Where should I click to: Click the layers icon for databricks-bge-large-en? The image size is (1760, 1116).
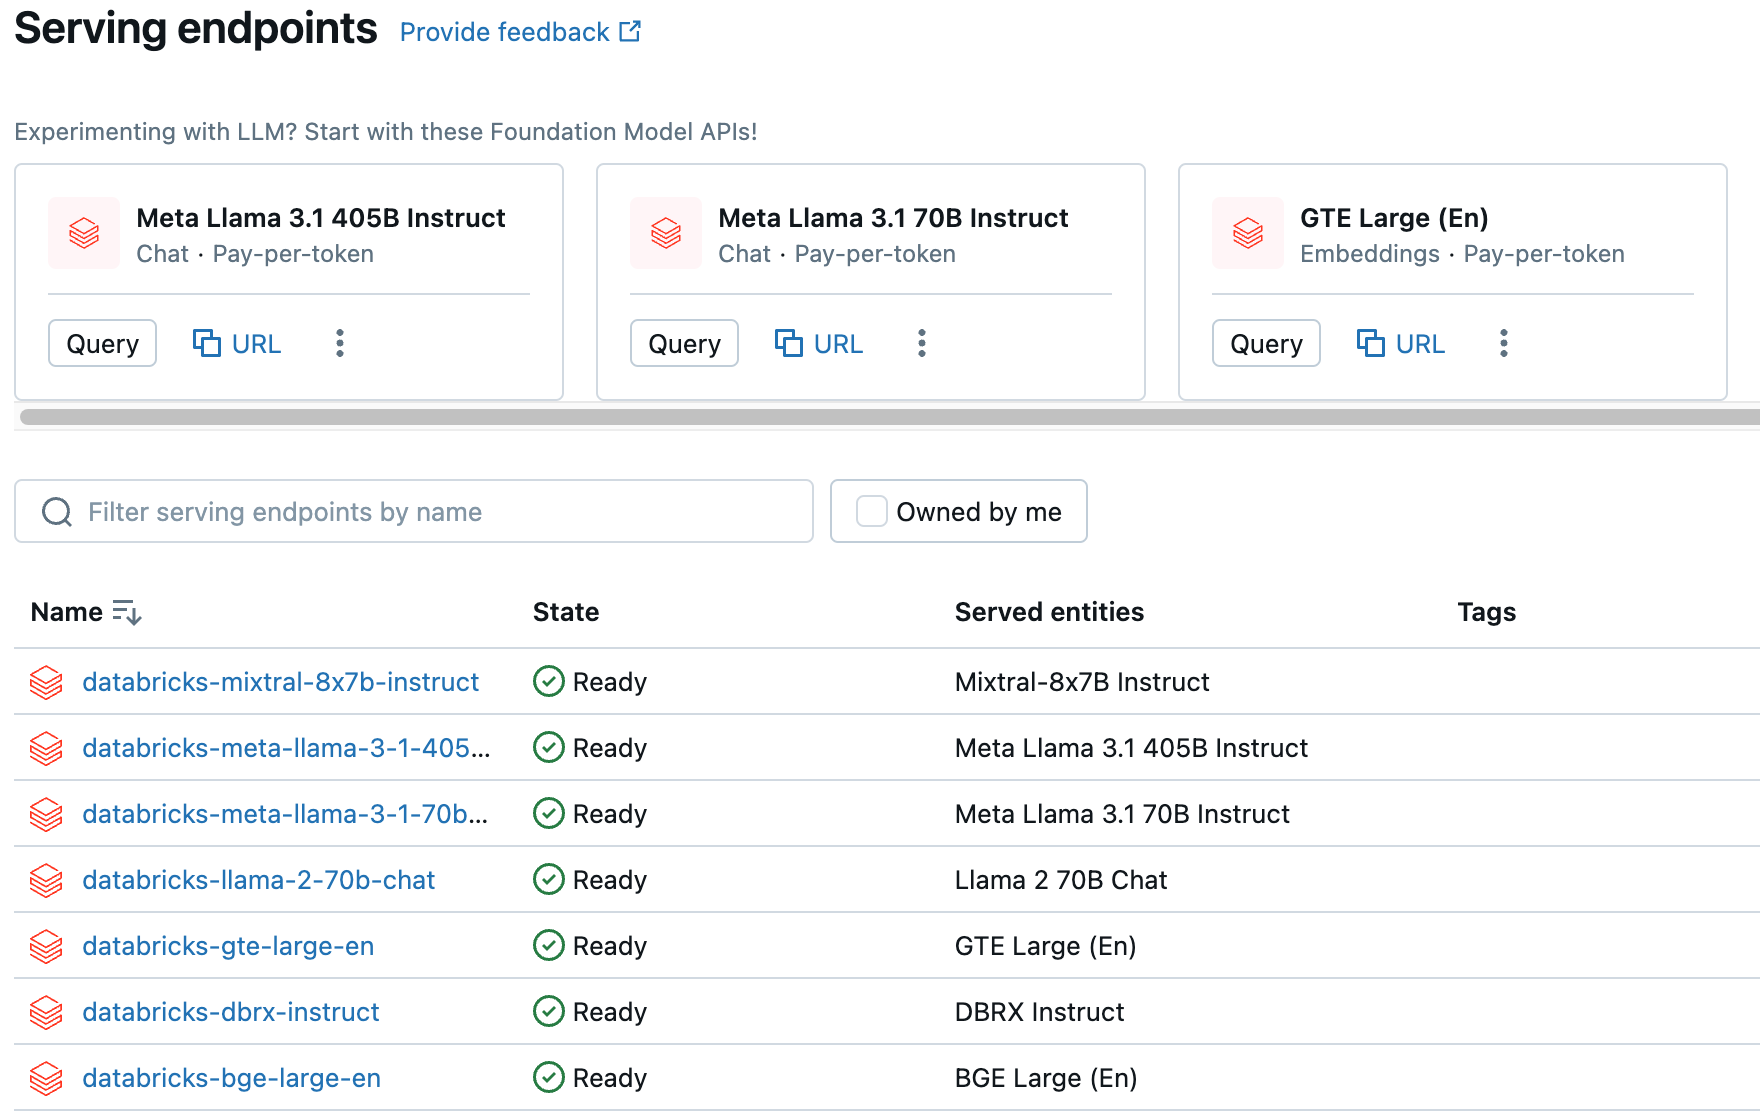46,1078
